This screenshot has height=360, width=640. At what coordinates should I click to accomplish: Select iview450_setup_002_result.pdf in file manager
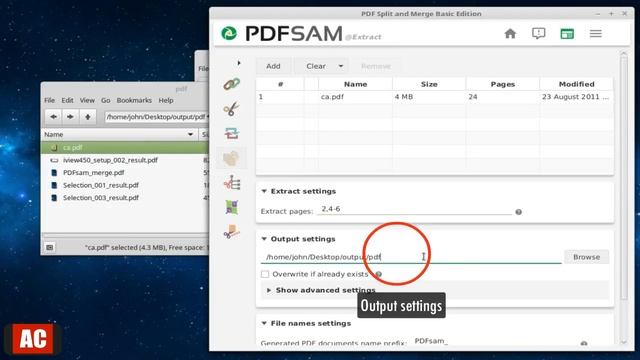tap(124, 160)
